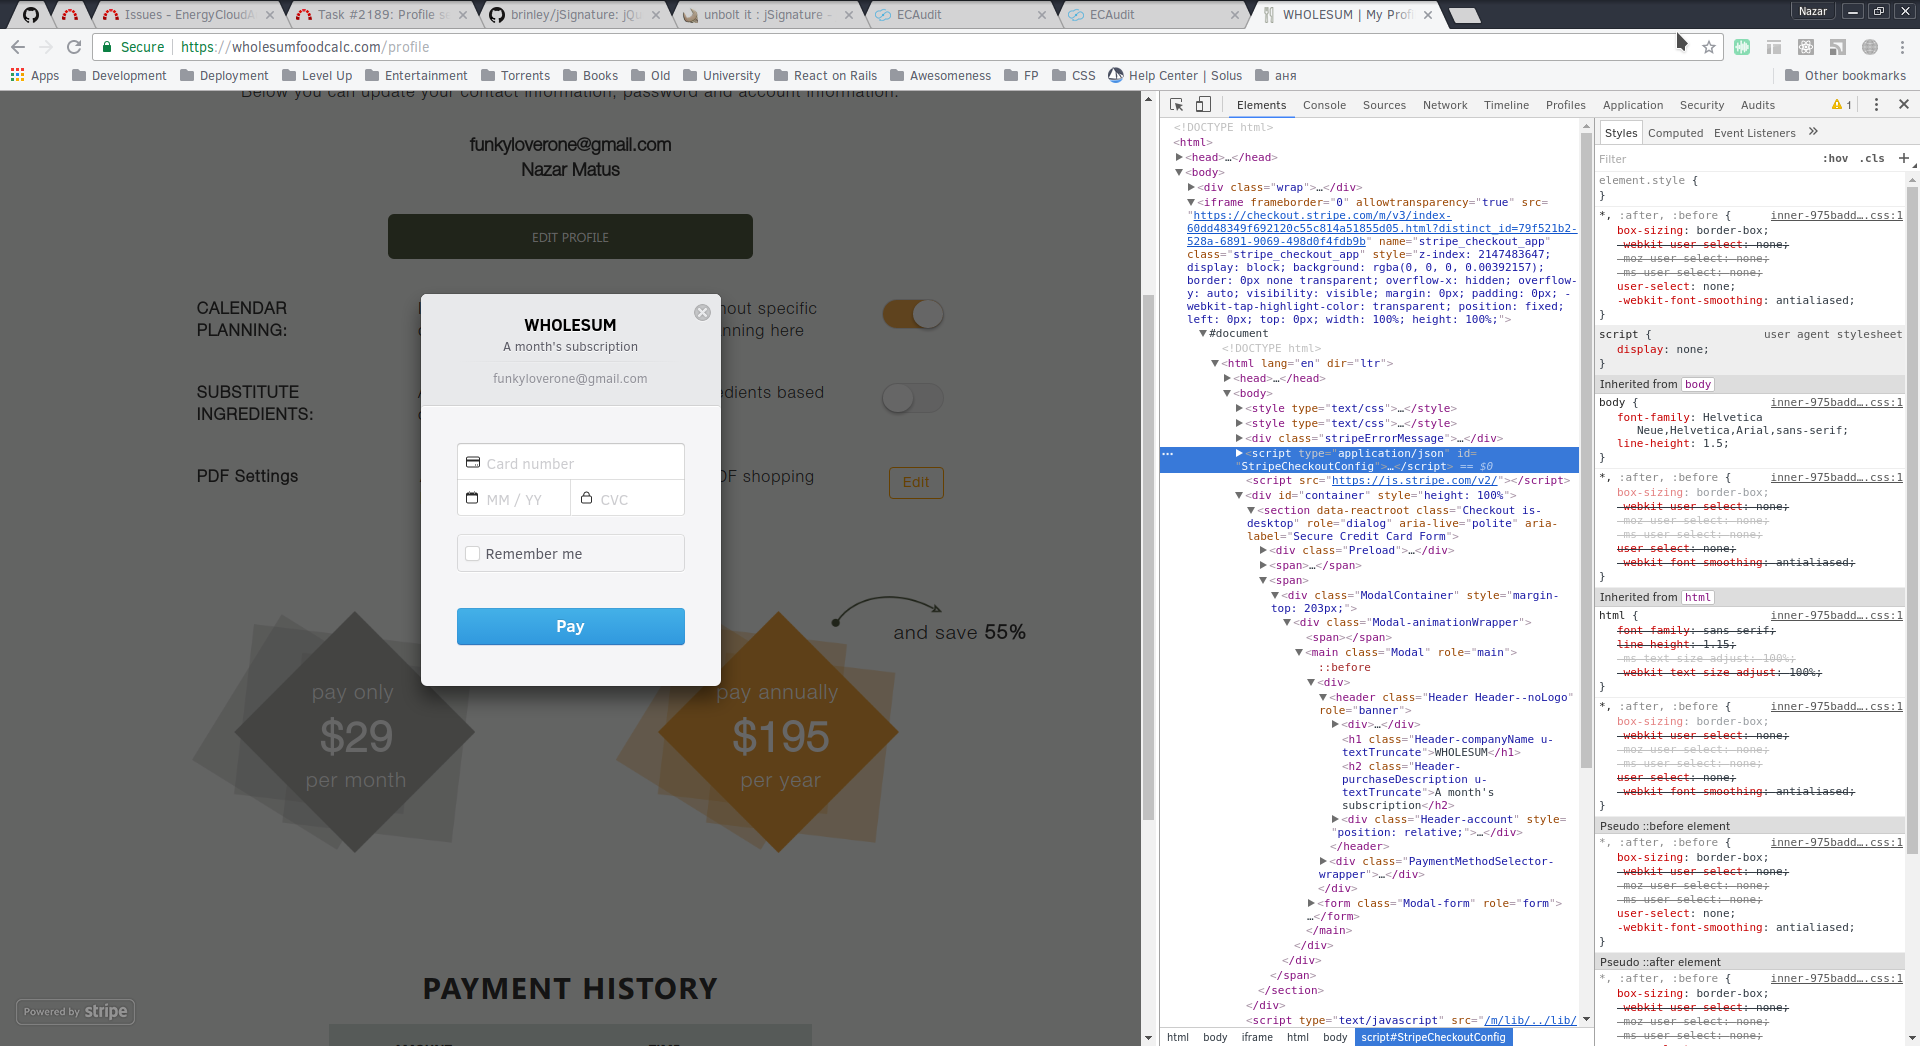
Task: Open the Other bookmarks folder
Action: pos(1845,75)
